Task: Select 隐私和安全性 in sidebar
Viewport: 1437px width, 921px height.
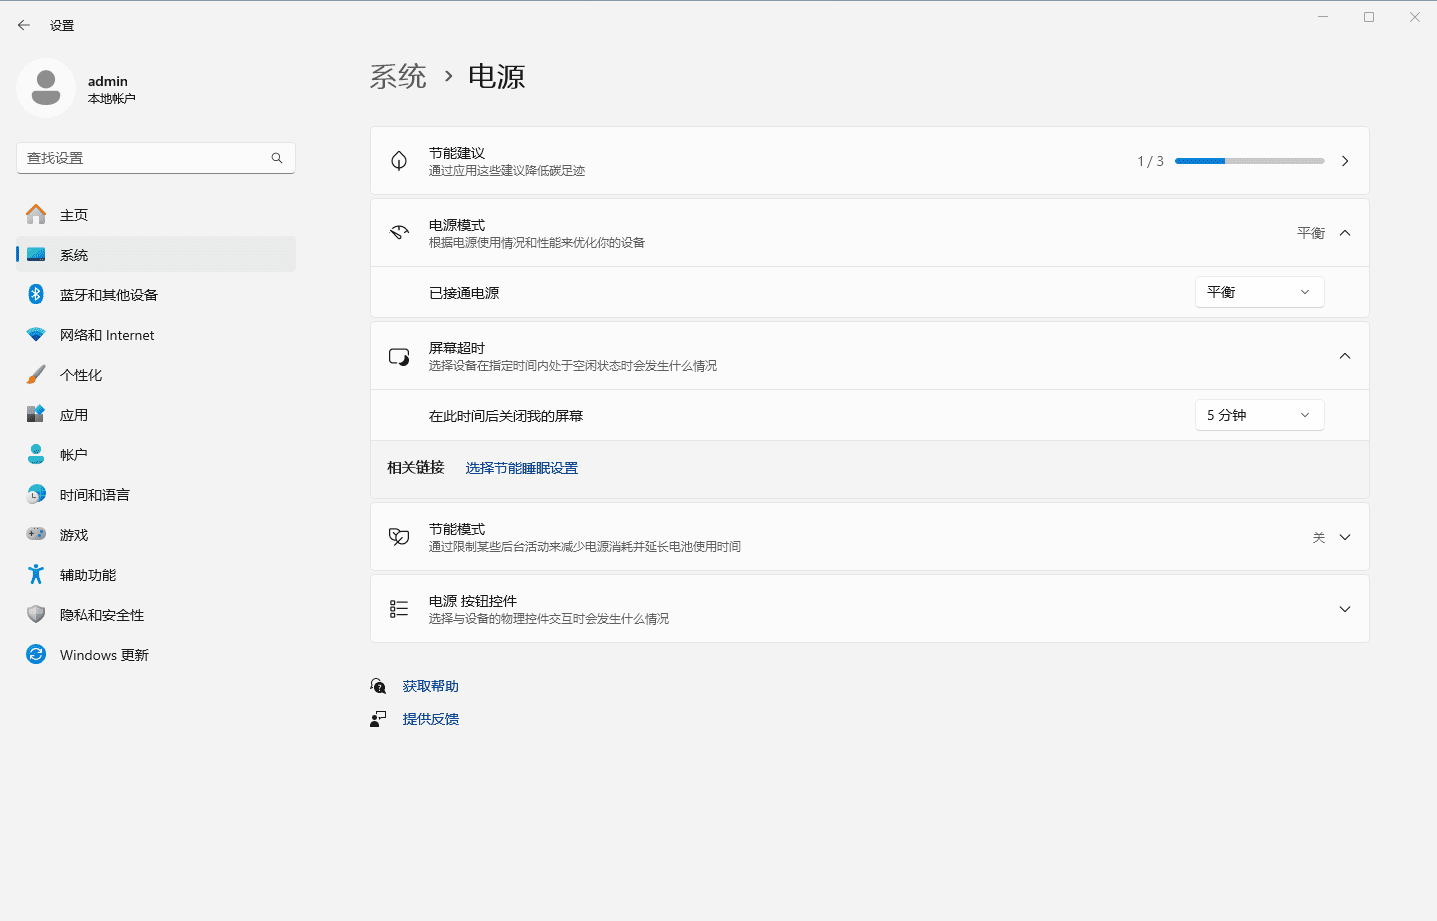Action: coord(156,614)
